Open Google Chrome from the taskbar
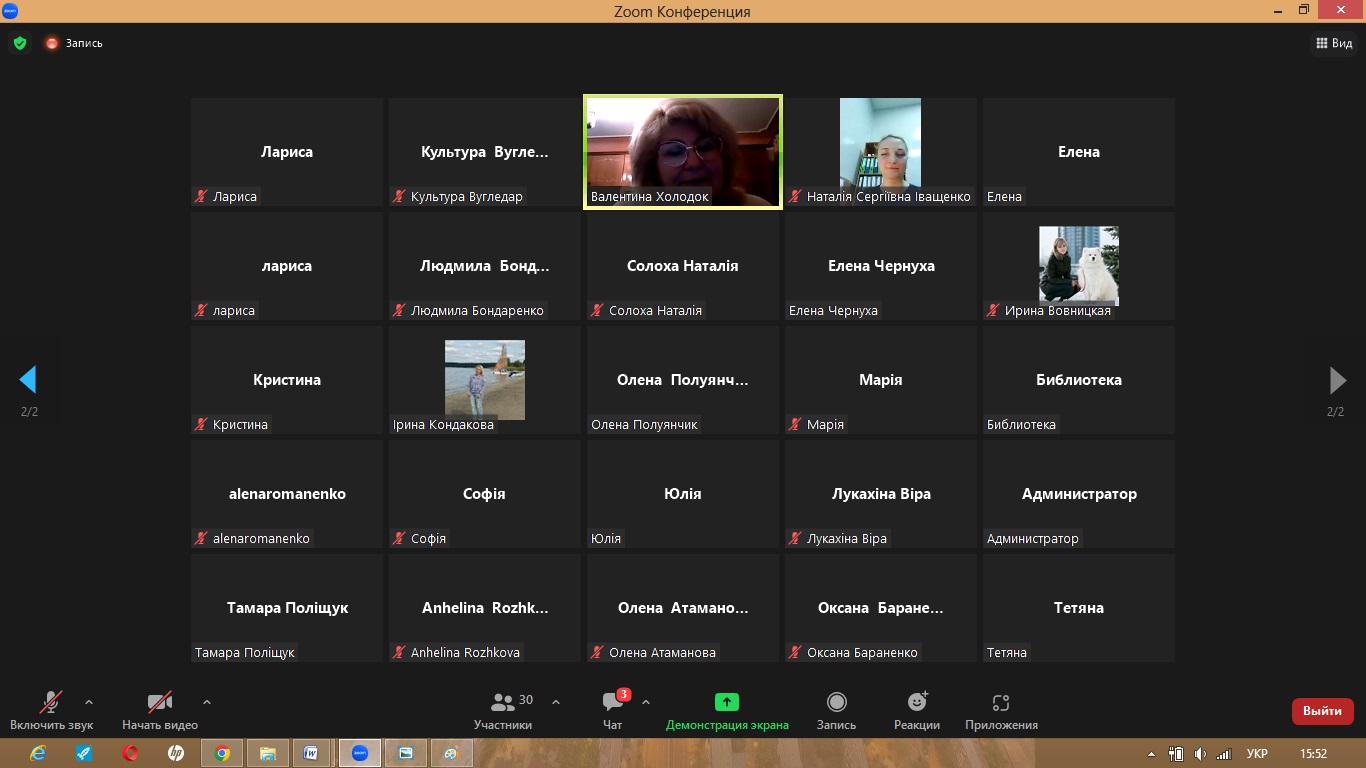 tap(222, 753)
